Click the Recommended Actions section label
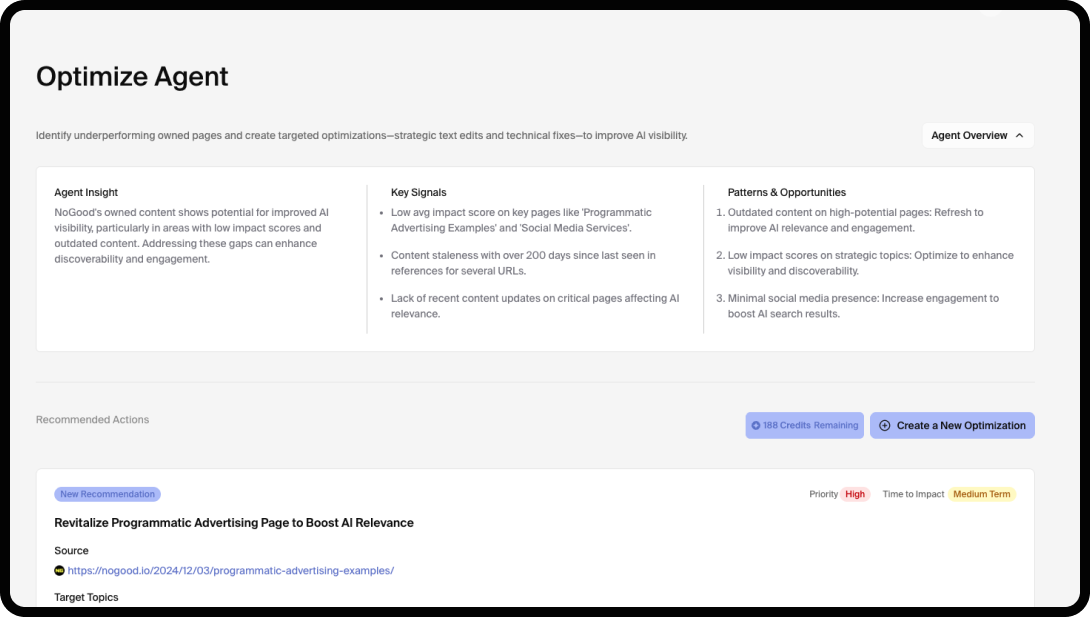Viewport: 1090px width, 617px height. 92,420
